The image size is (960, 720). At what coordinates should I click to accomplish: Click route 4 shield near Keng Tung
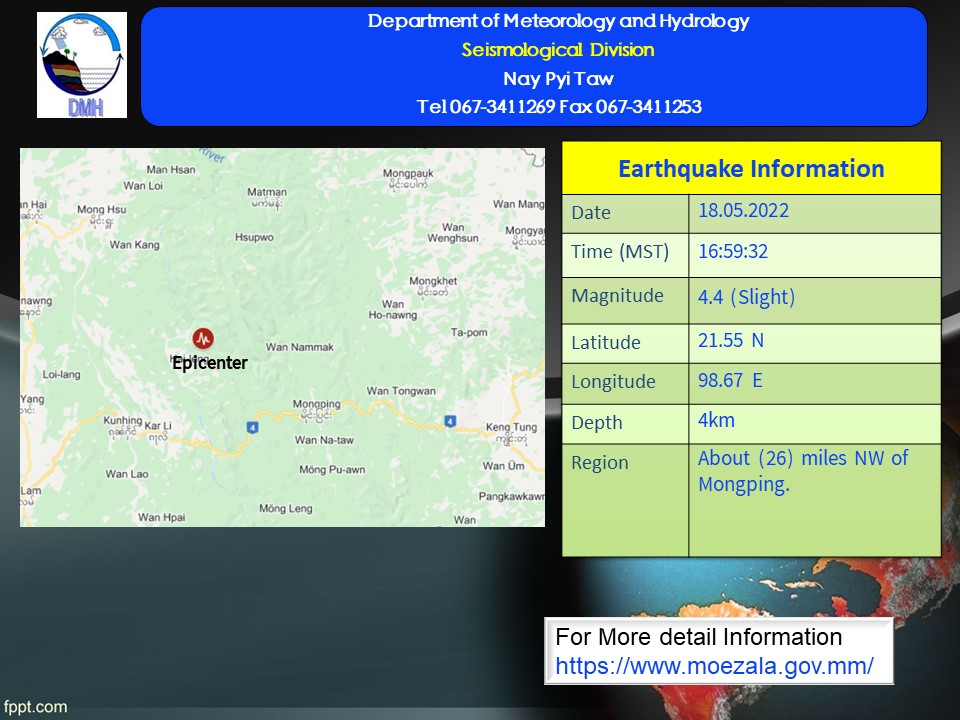(450, 421)
